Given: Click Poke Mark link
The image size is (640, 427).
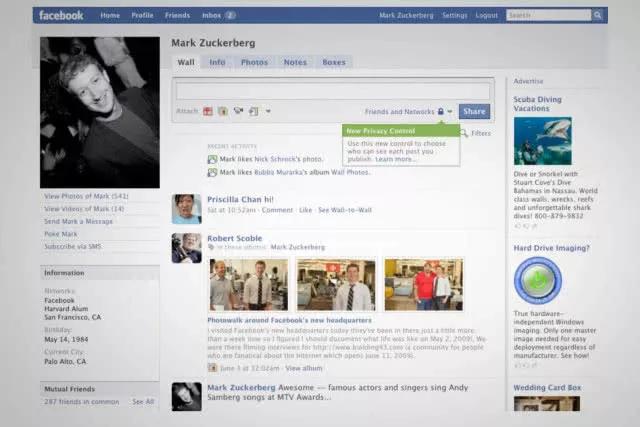Looking at the screenshot, I should click(61, 234).
